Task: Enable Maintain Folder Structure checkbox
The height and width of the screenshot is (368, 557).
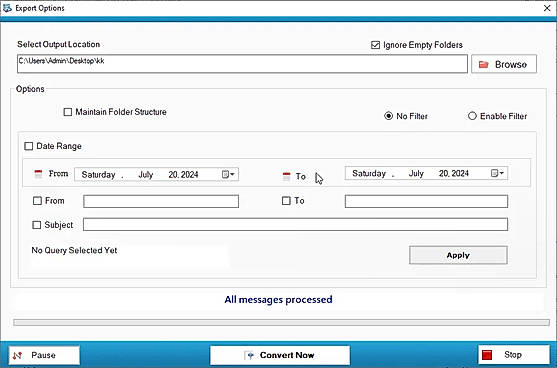Action: click(x=67, y=112)
